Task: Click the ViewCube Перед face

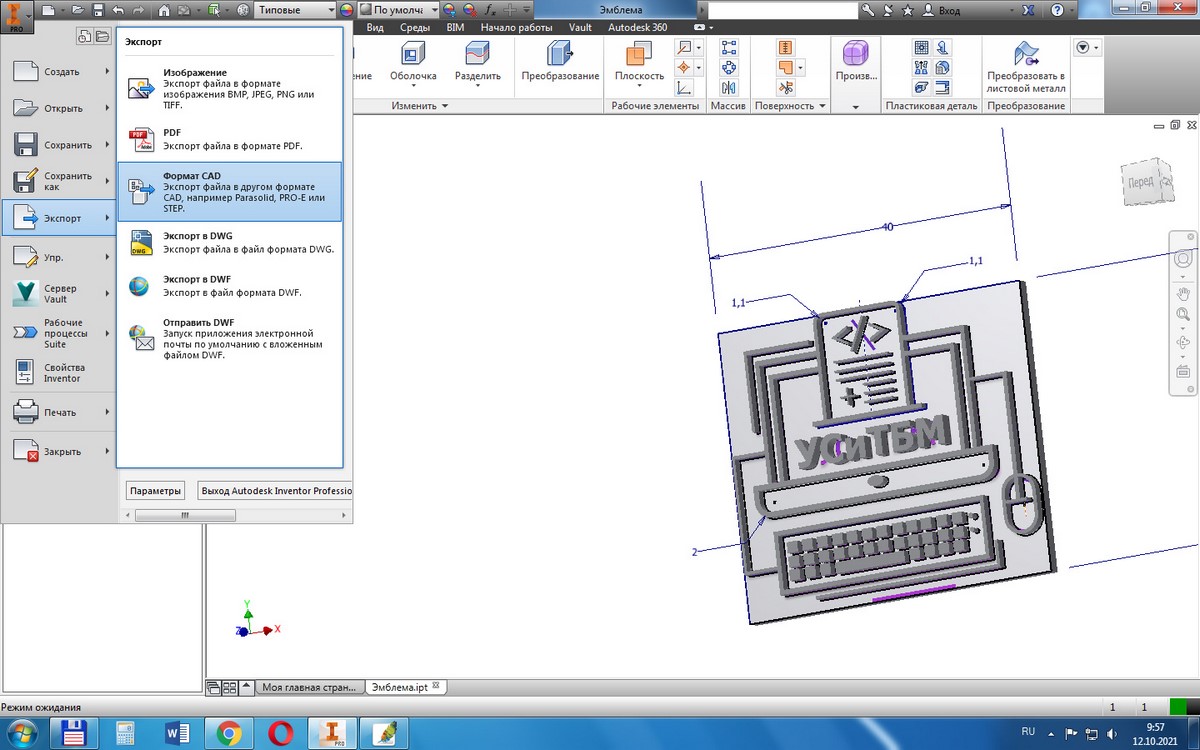Action: (1141, 182)
